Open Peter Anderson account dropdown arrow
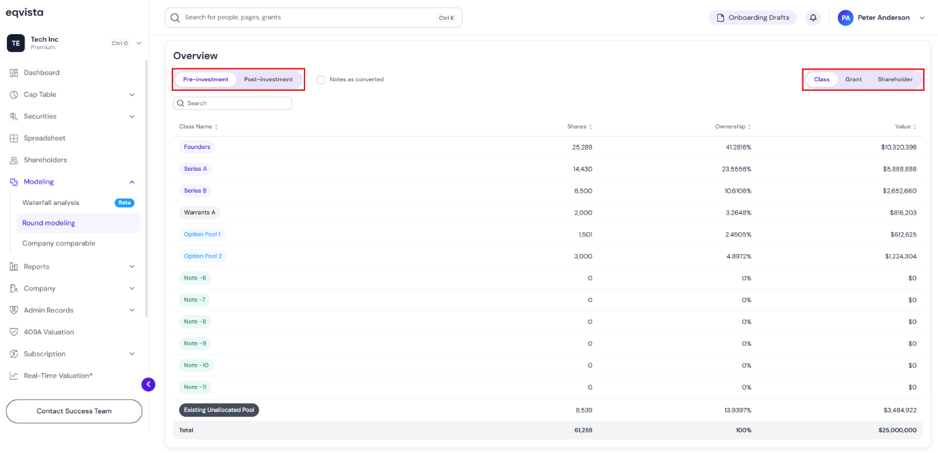938x453 pixels. coord(922,18)
